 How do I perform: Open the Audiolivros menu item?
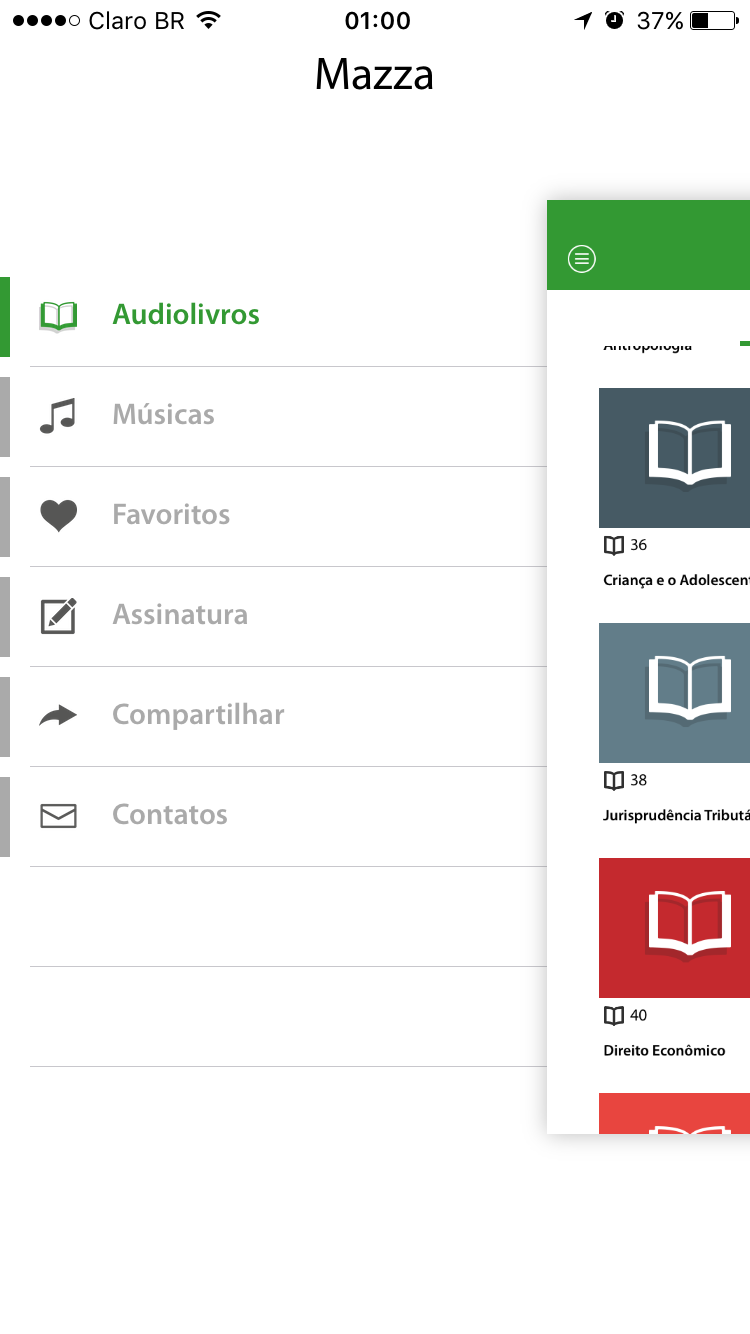[186, 315]
